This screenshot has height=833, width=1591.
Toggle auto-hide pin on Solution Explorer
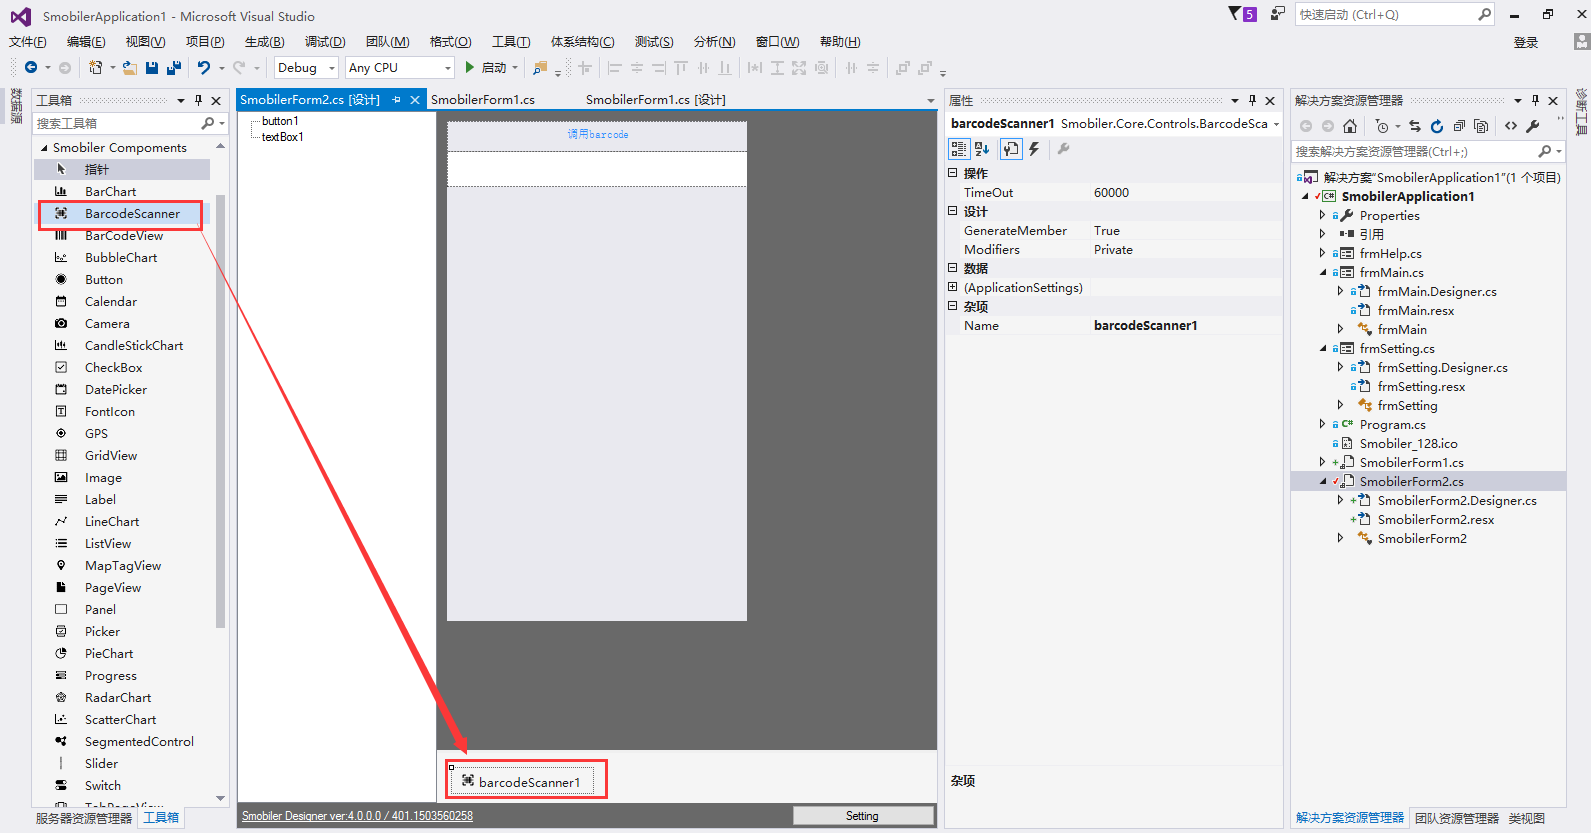[1535, 100]
